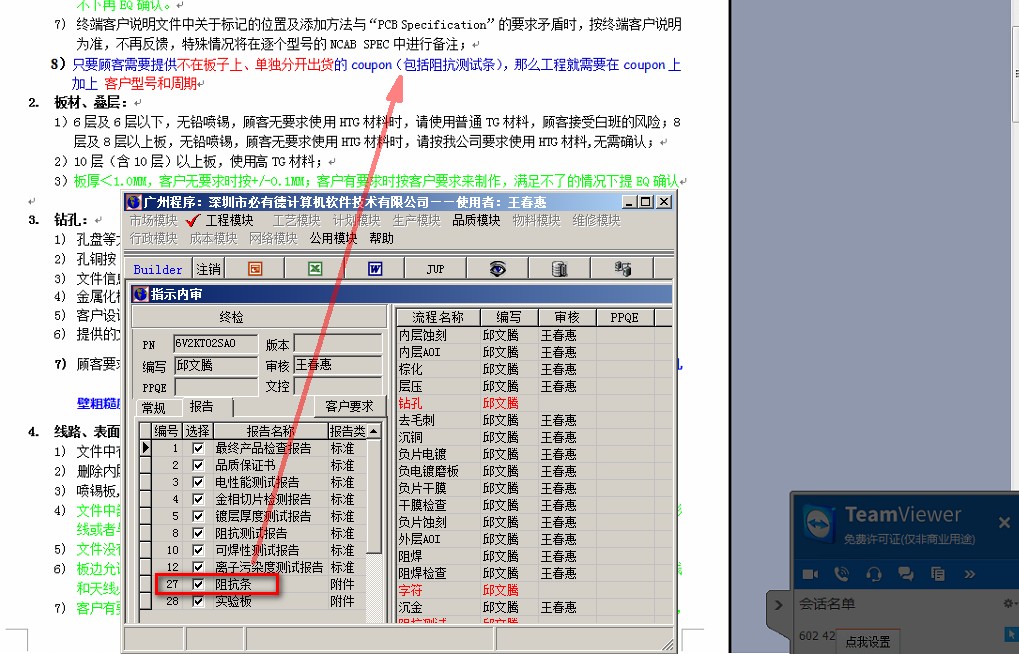The image size is (1019, 654).
Task: Toggle checkbox for 阻抗测试报告
Action: (x=198, y=533)
